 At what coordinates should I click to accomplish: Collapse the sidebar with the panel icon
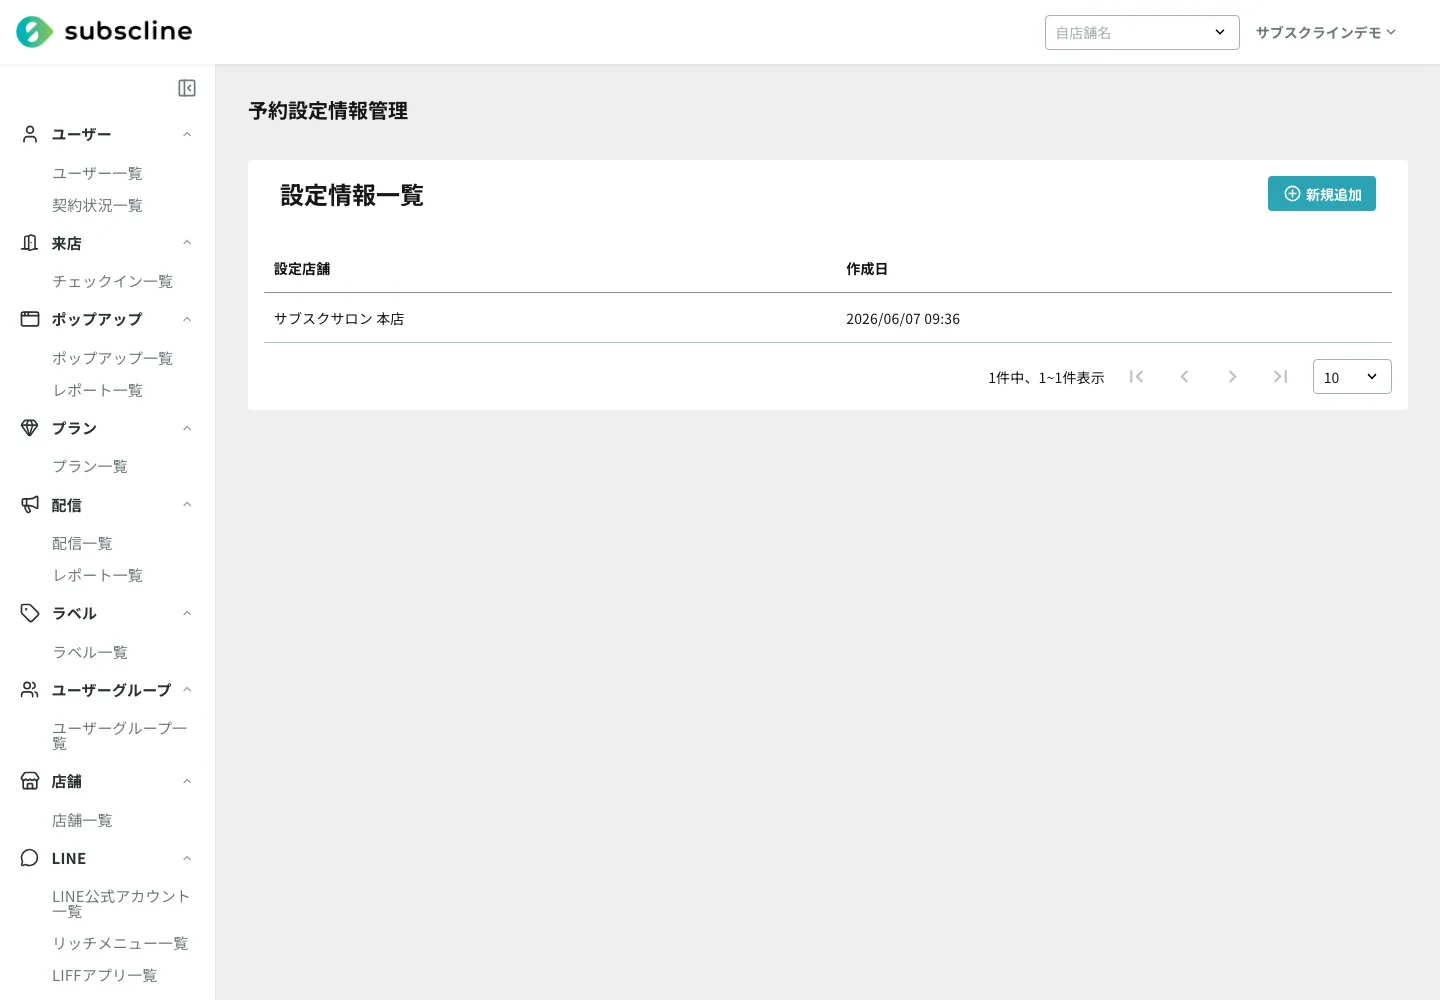[x=187, y=88]
